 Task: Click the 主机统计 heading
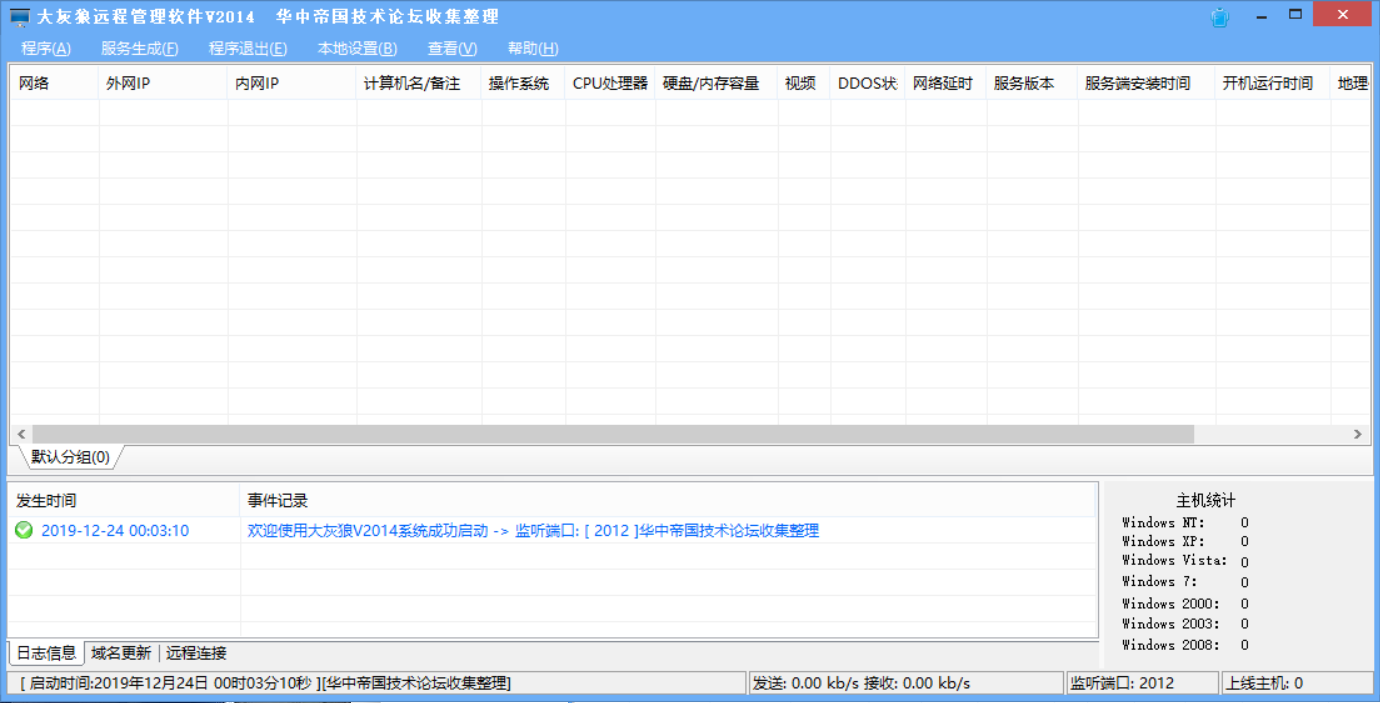pos(1205,500)
